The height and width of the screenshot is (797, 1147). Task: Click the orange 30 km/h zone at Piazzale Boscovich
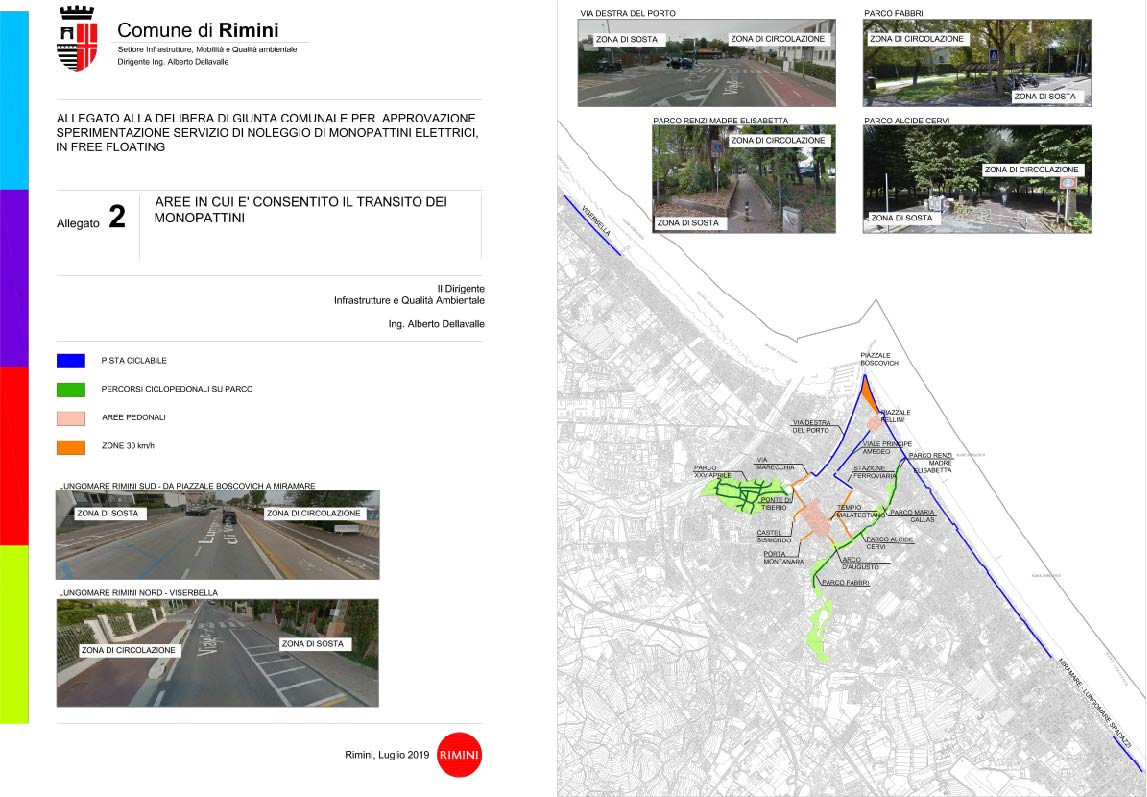click(868, 393)
